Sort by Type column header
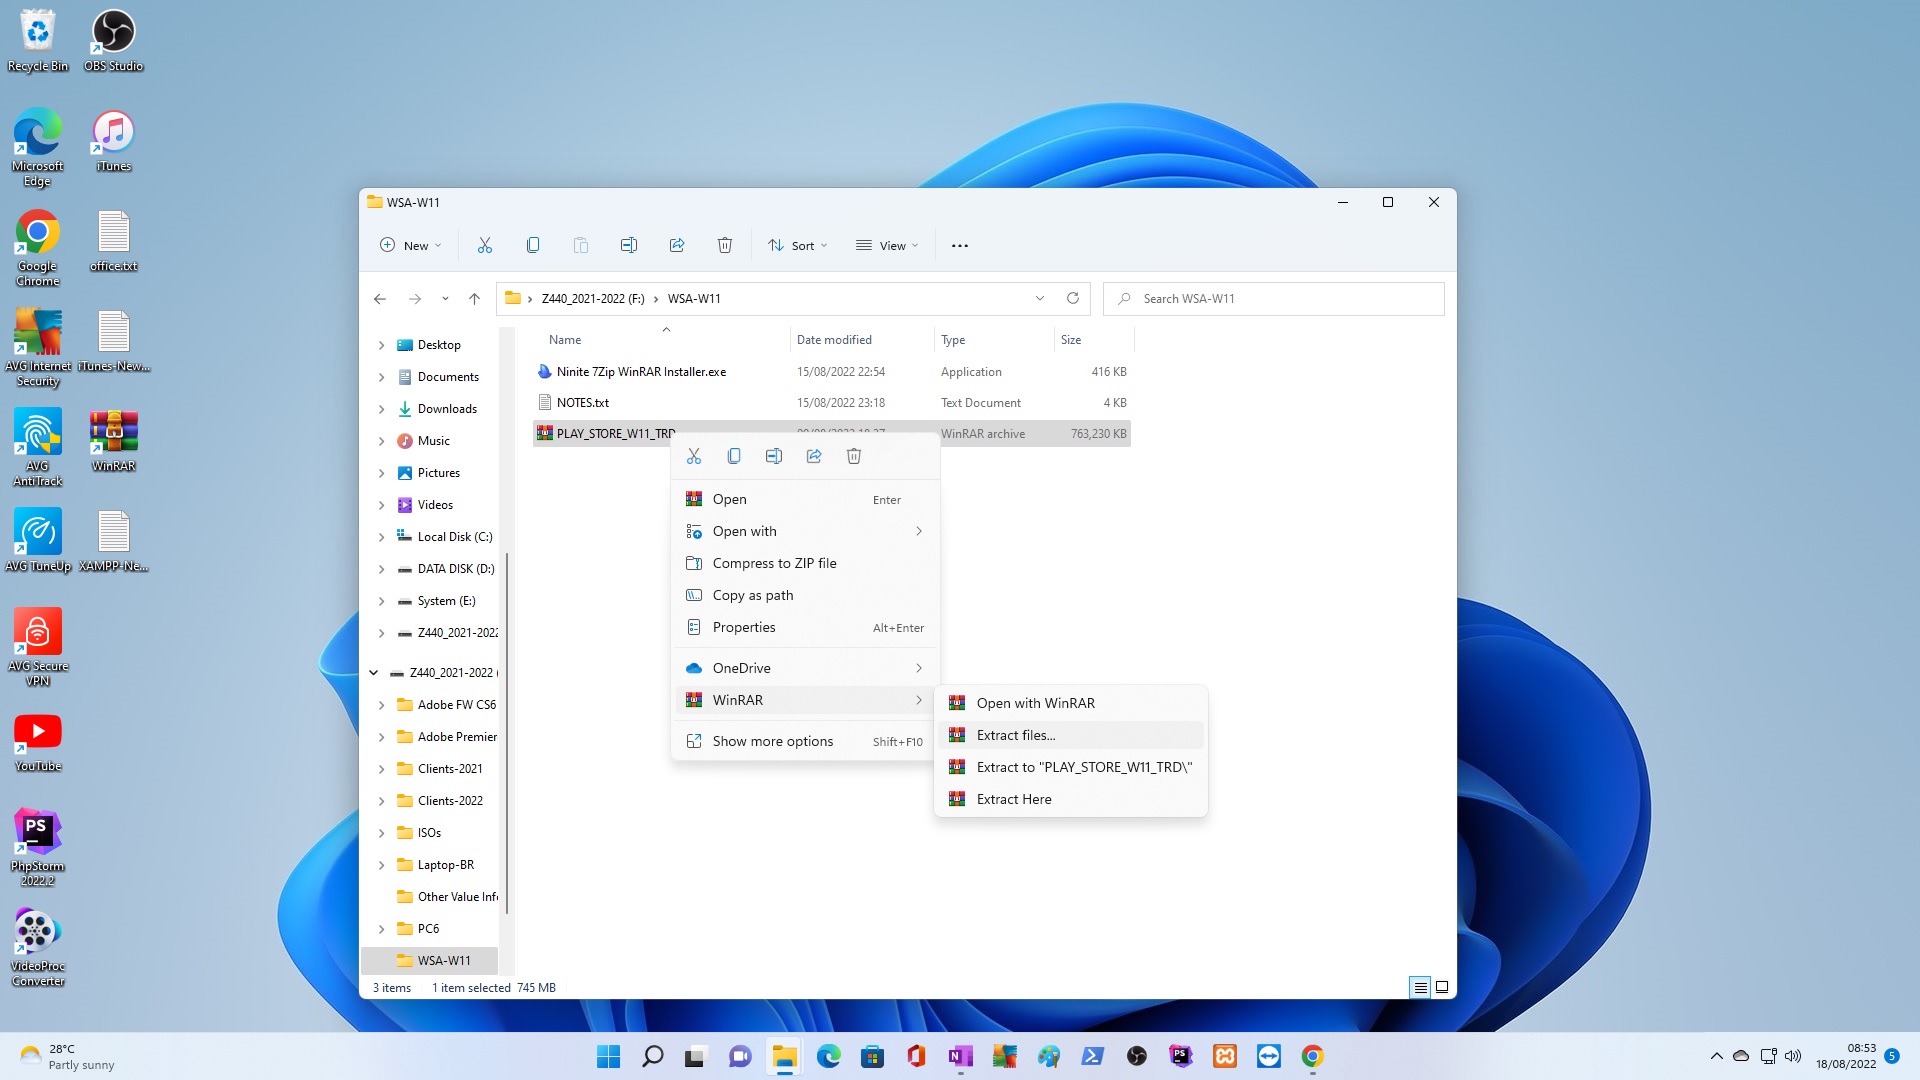Screen dimensions: 1920x1080 click(993, 340)
